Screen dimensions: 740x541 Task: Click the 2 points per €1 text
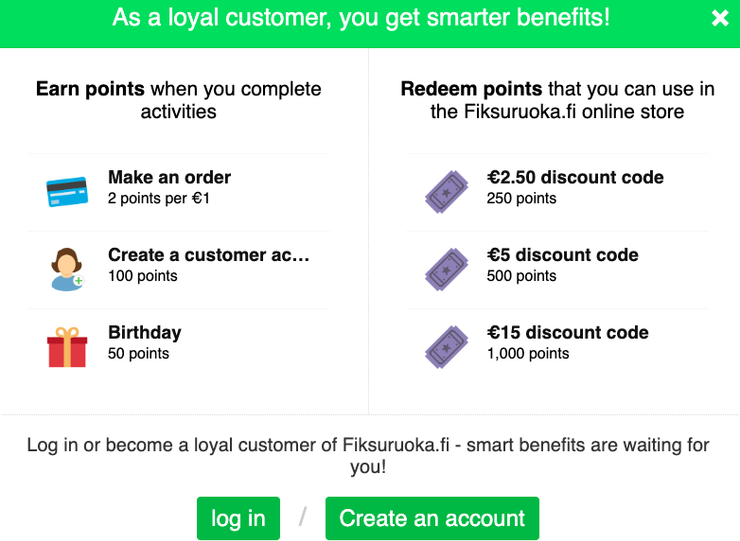coord(159,198)
